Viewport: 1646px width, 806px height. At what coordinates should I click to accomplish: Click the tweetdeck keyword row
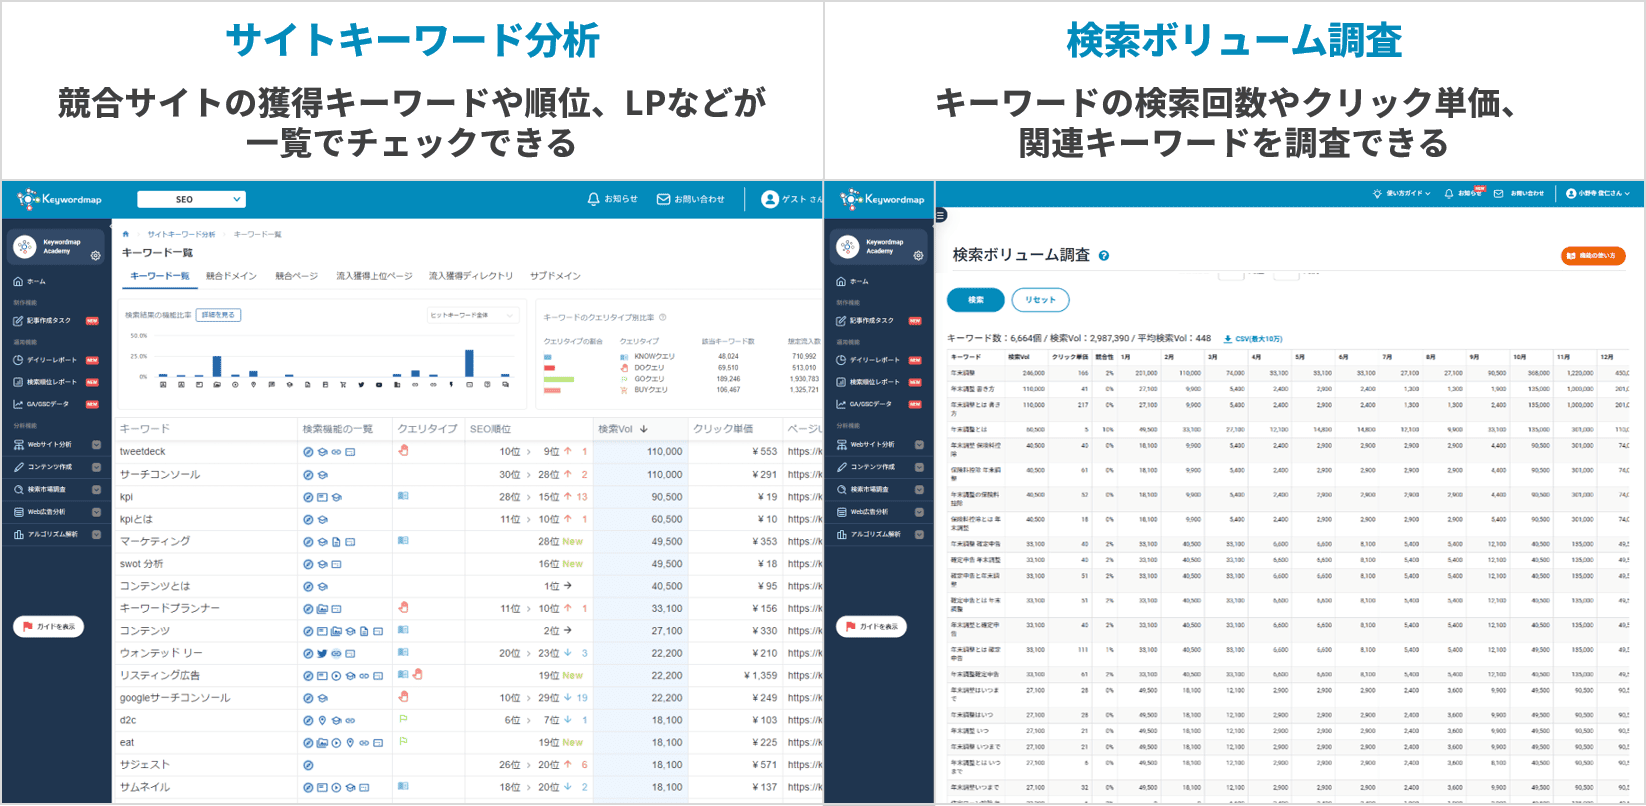[x=469, y=452]
